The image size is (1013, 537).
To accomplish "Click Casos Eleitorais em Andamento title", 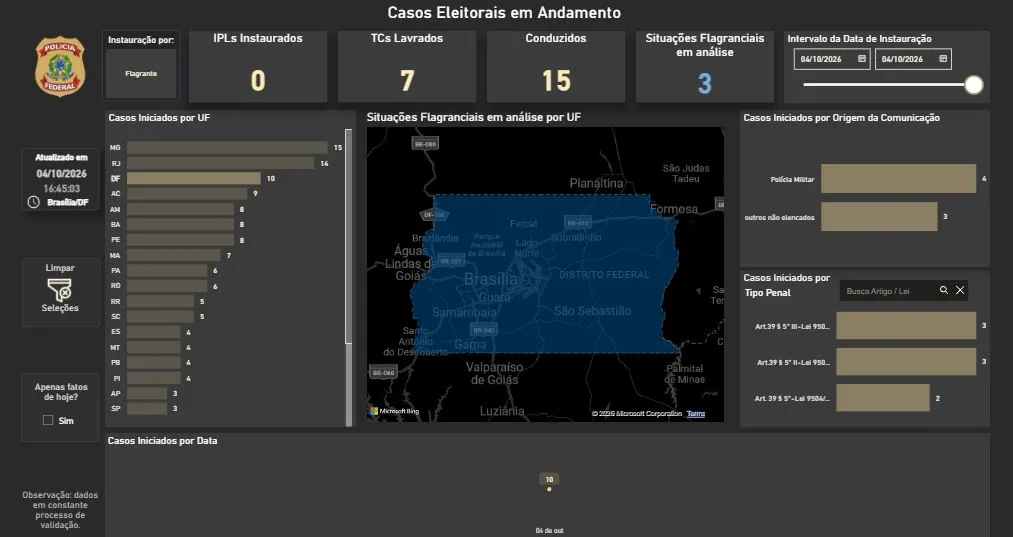I will pyautogui.click(x=504, y=12).
